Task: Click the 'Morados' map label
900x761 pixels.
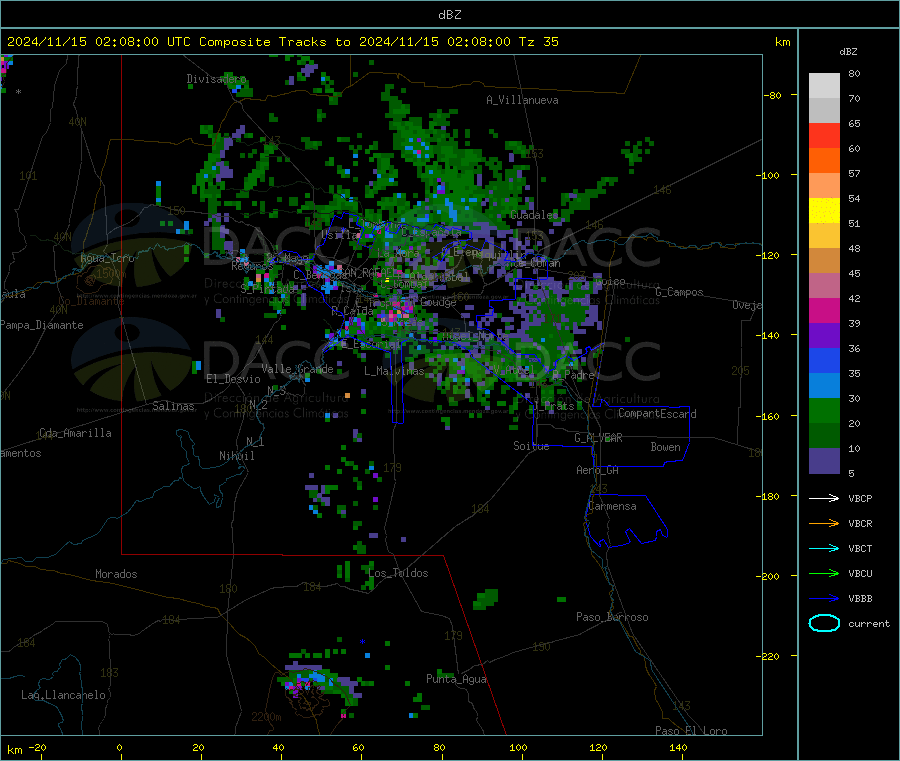Action: 116,574
